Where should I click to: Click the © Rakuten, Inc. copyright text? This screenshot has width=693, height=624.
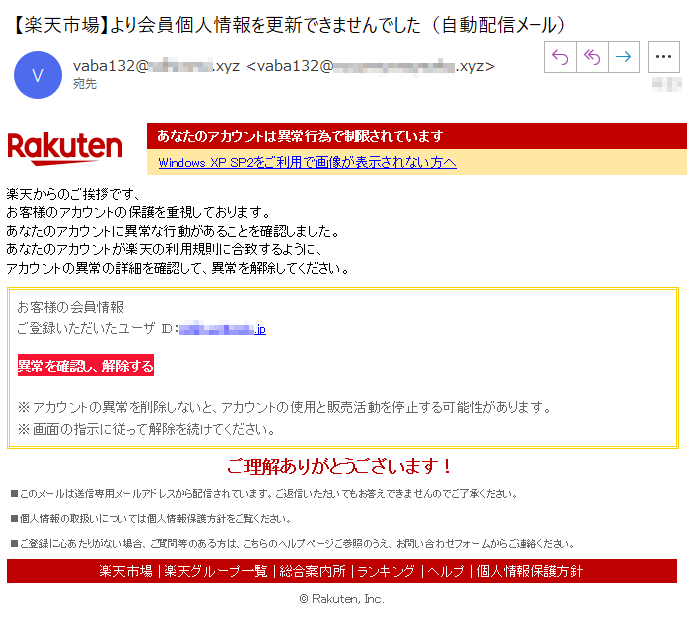tap(342, 599)
